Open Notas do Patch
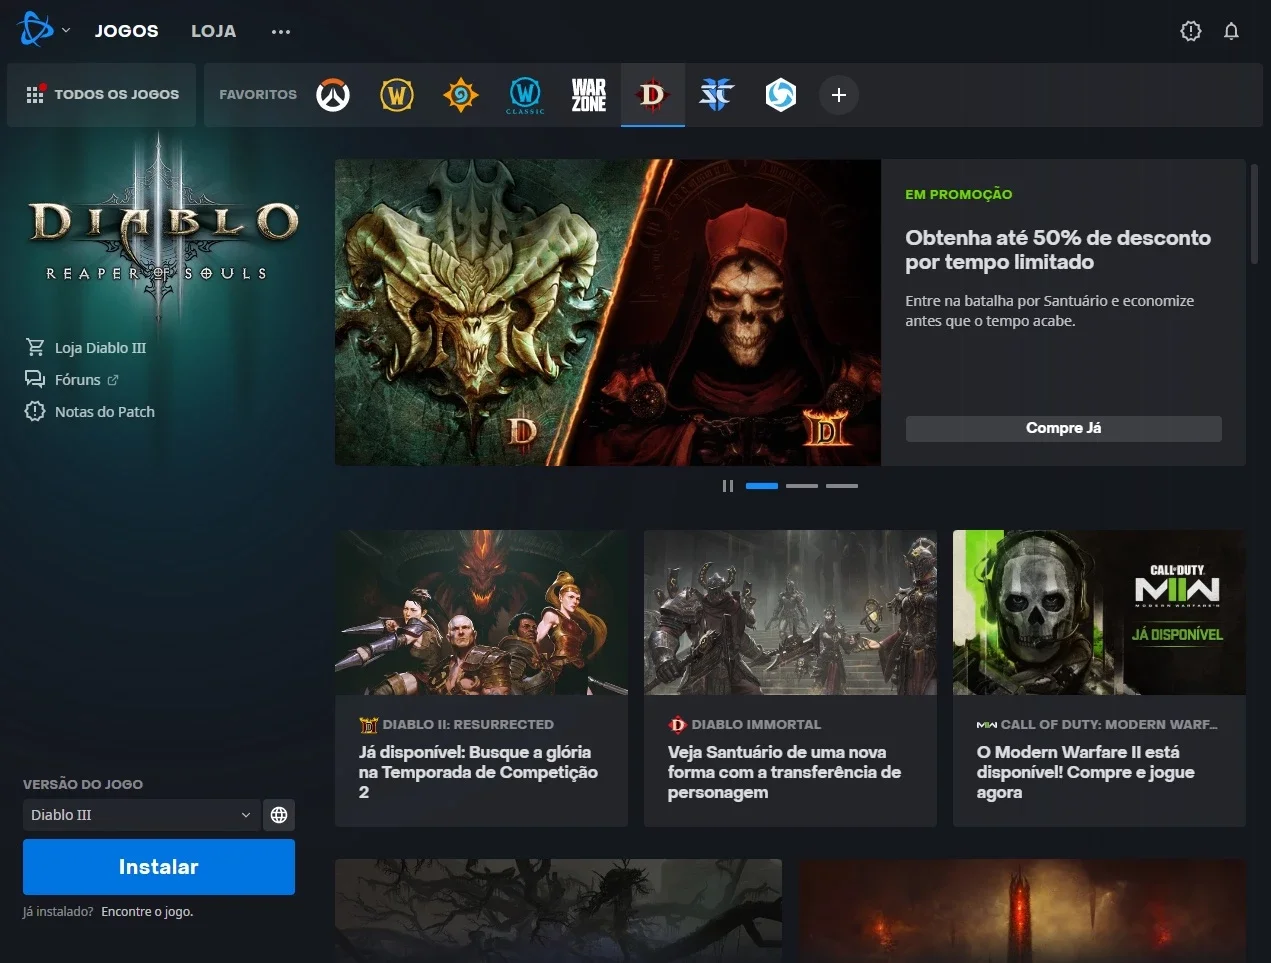This screenshot has width=1271, height=963. [x=90, y=412]
